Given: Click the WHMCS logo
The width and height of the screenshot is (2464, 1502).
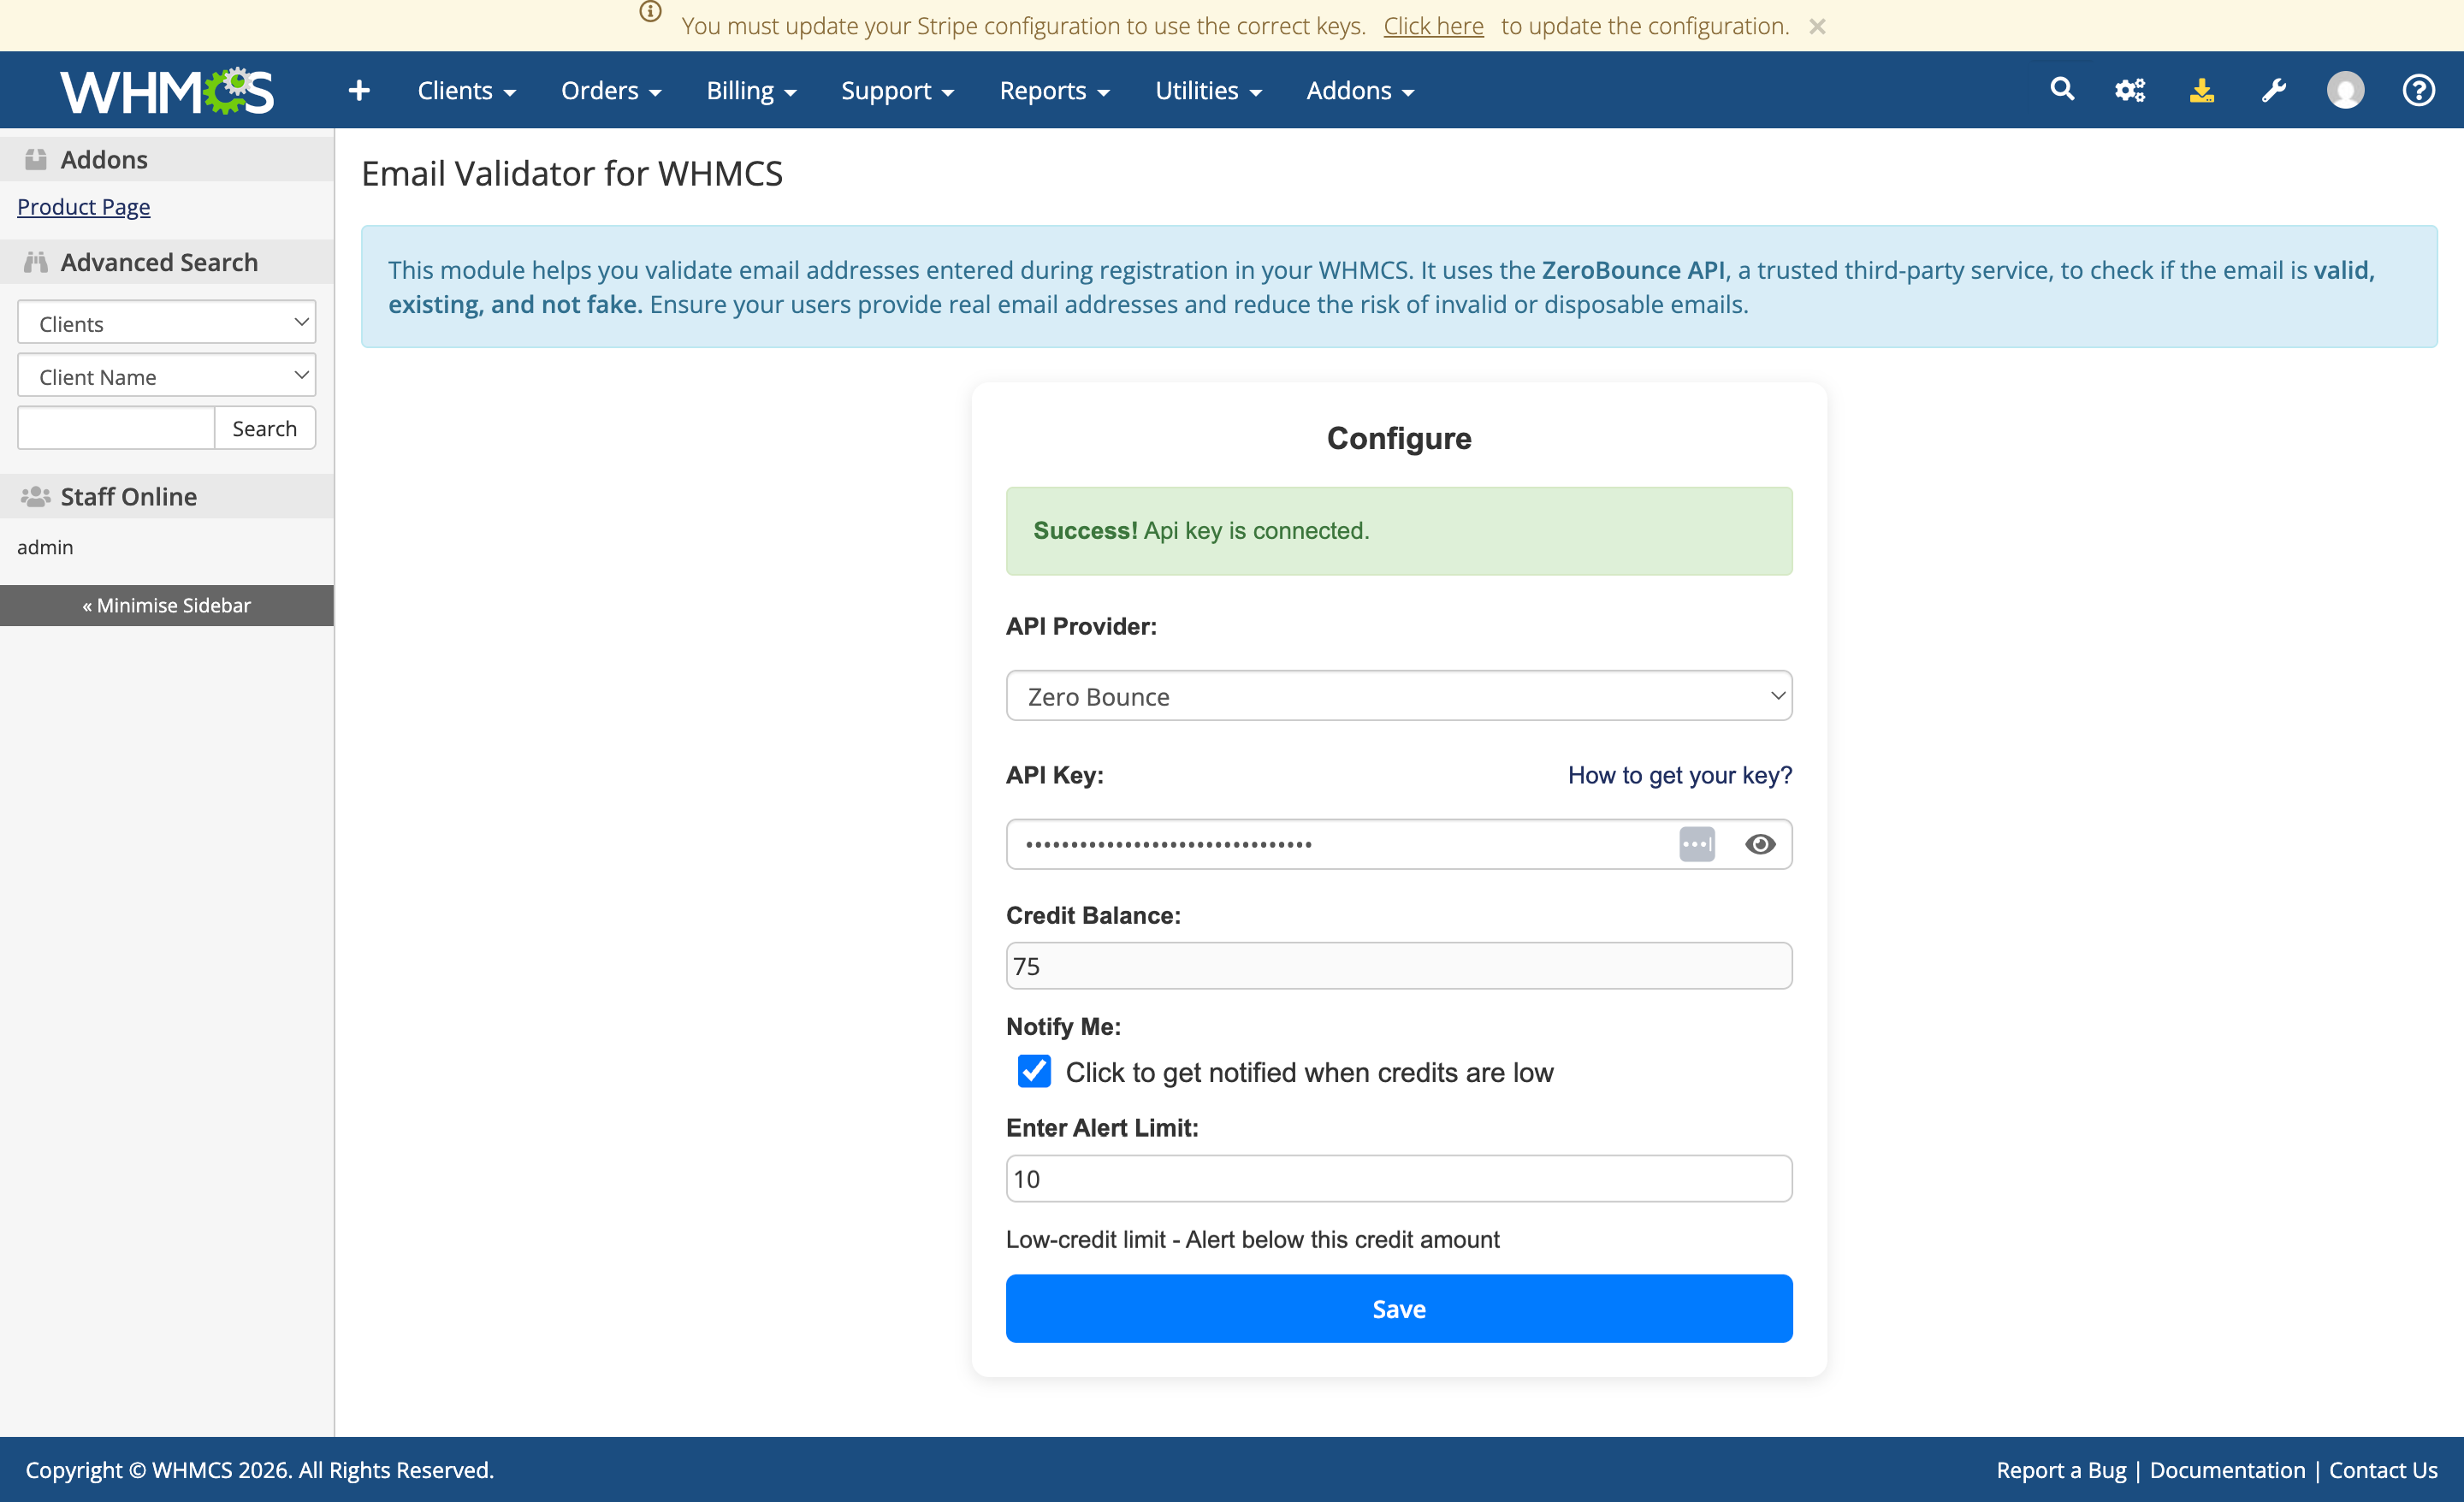Looking at the screenshot, I should point(166,91).
